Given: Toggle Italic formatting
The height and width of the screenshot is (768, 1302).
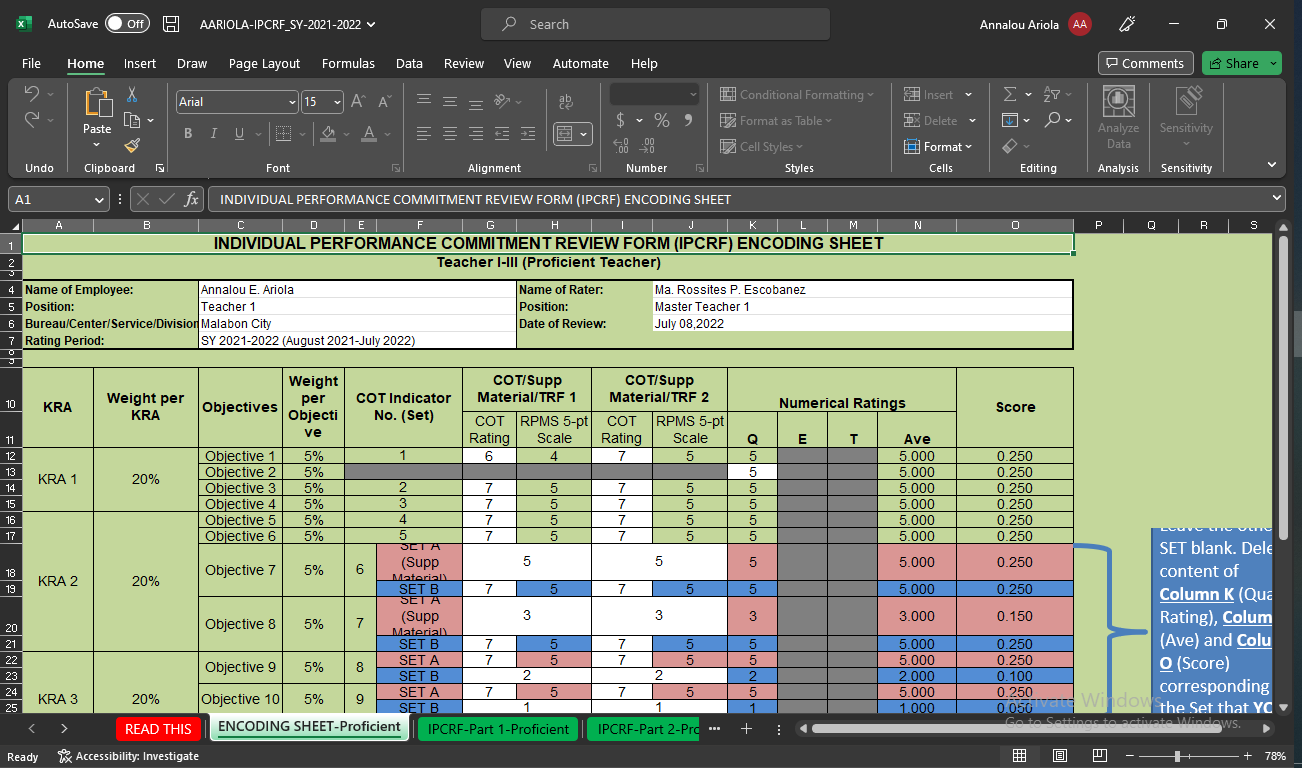Looking at the screenshot, I should tap(213, 133).
